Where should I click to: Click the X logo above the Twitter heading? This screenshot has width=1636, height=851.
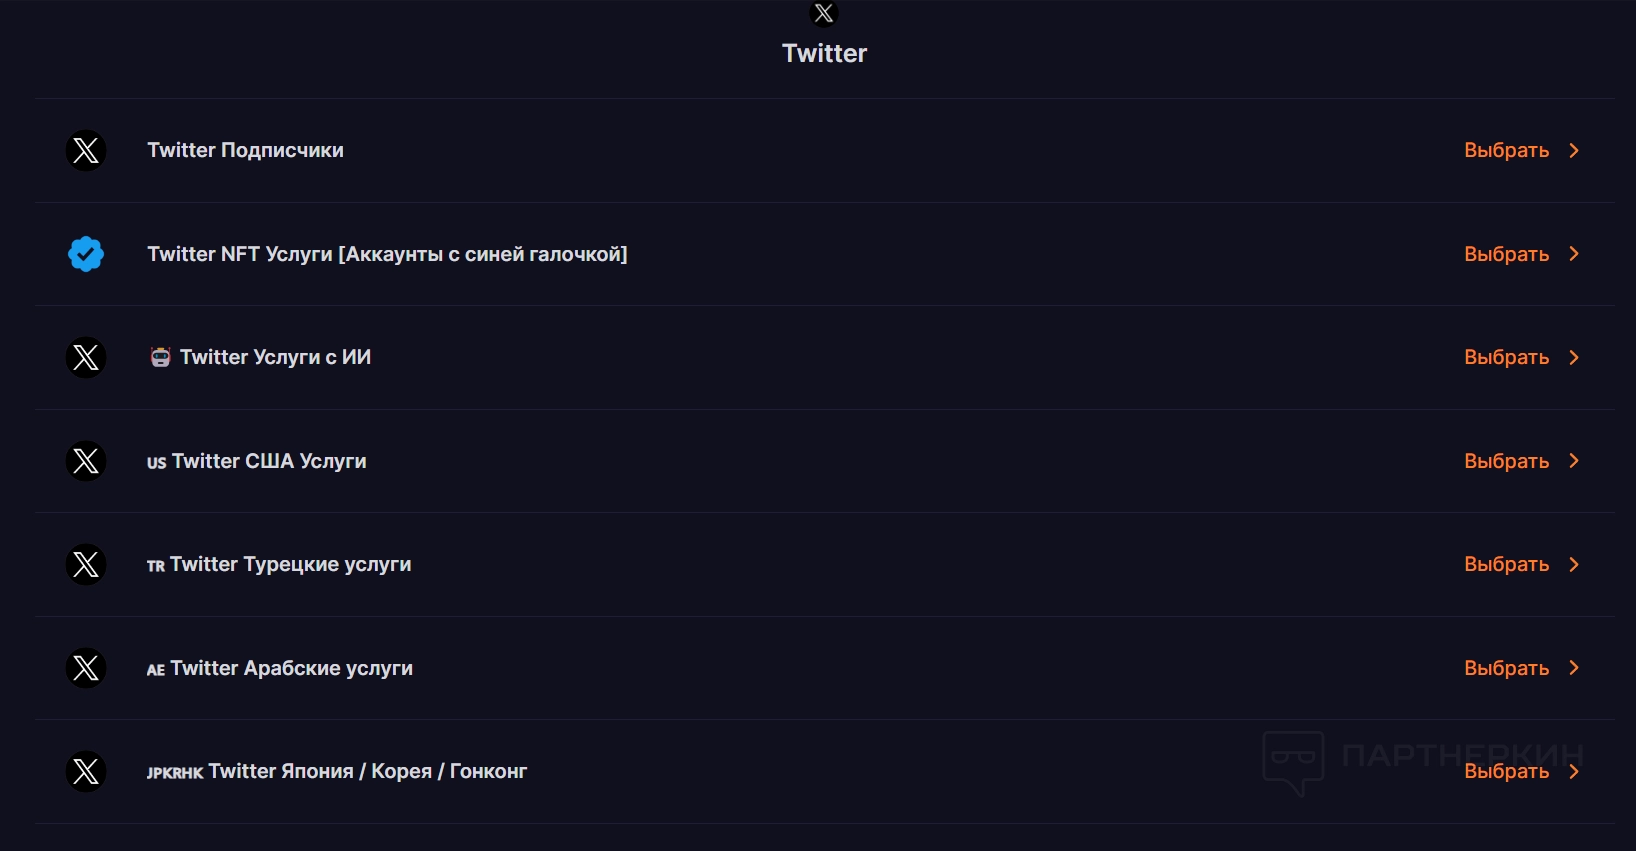(824, 13)
